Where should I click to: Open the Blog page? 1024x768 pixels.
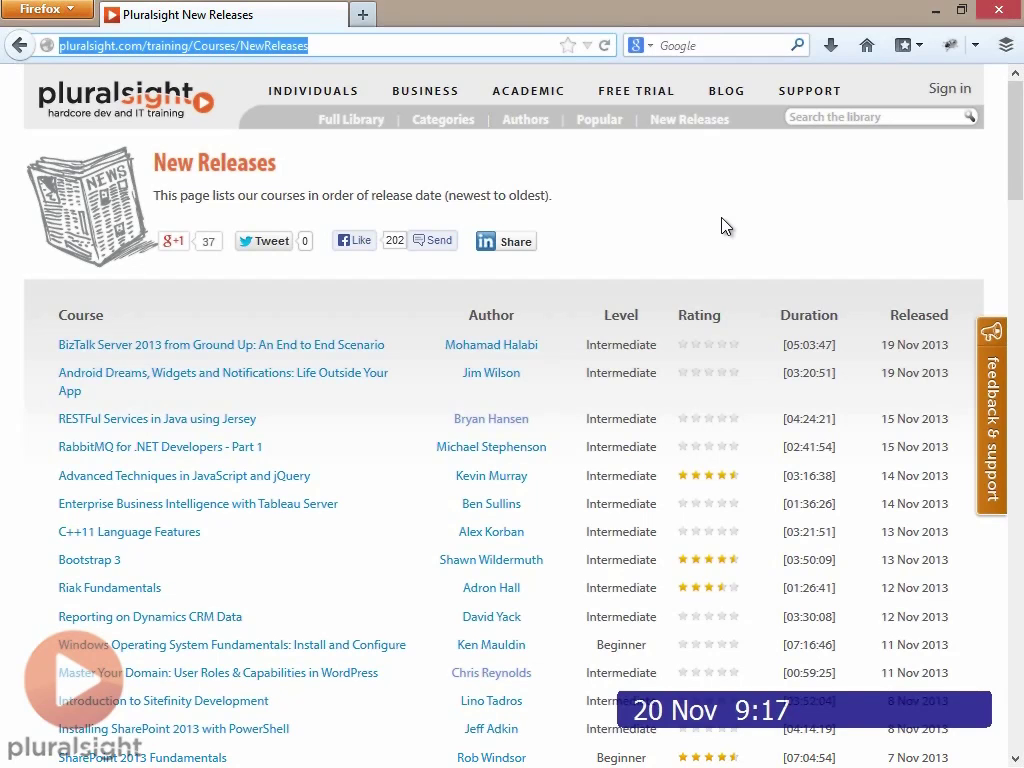pyautogui.click(x=726, y=91)
